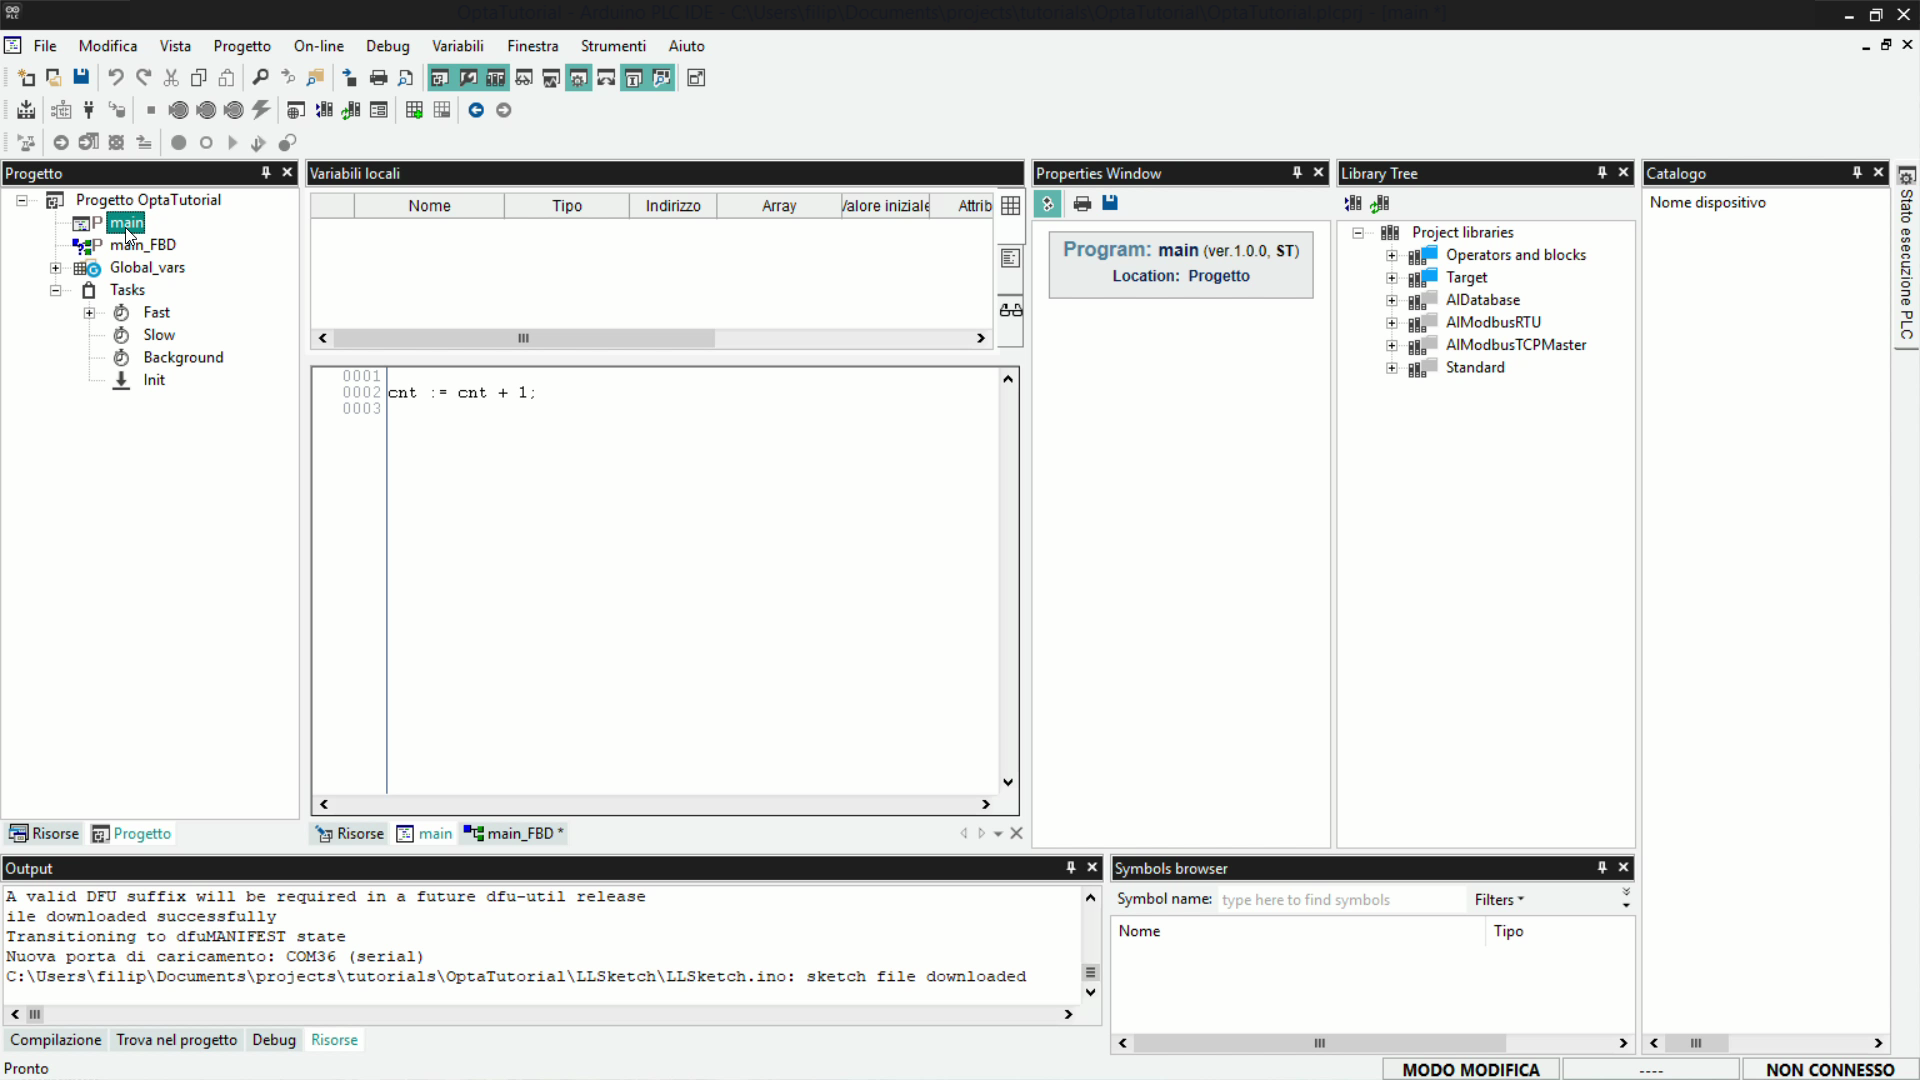Click the blue back navigation arrow

tap(476, 110)
